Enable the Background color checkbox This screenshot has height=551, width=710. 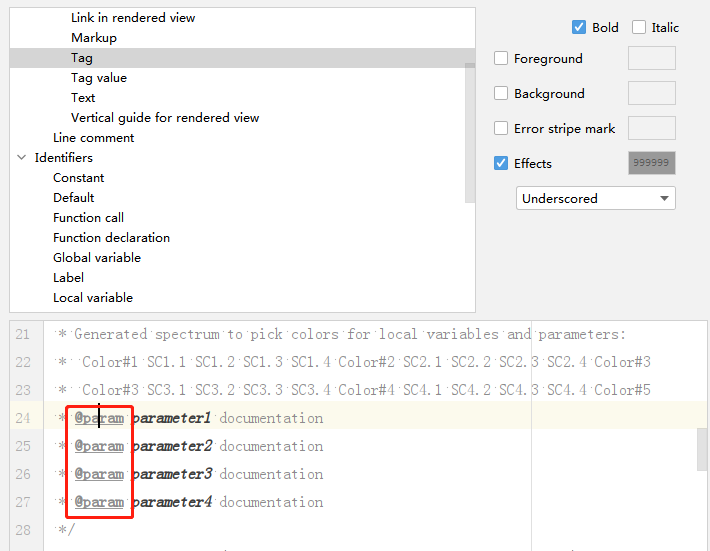point(501,93)
